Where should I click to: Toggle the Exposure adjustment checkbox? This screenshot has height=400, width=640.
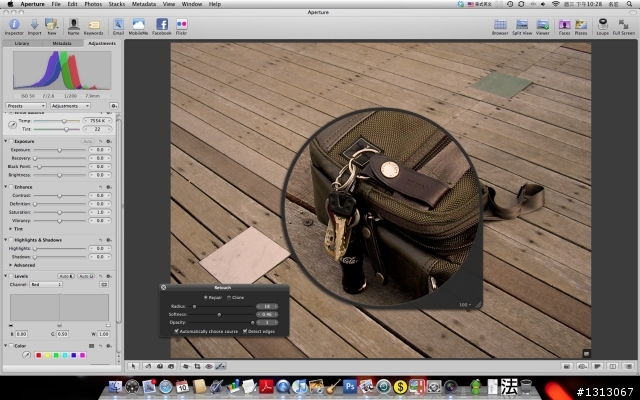click(x=11, y=141)
